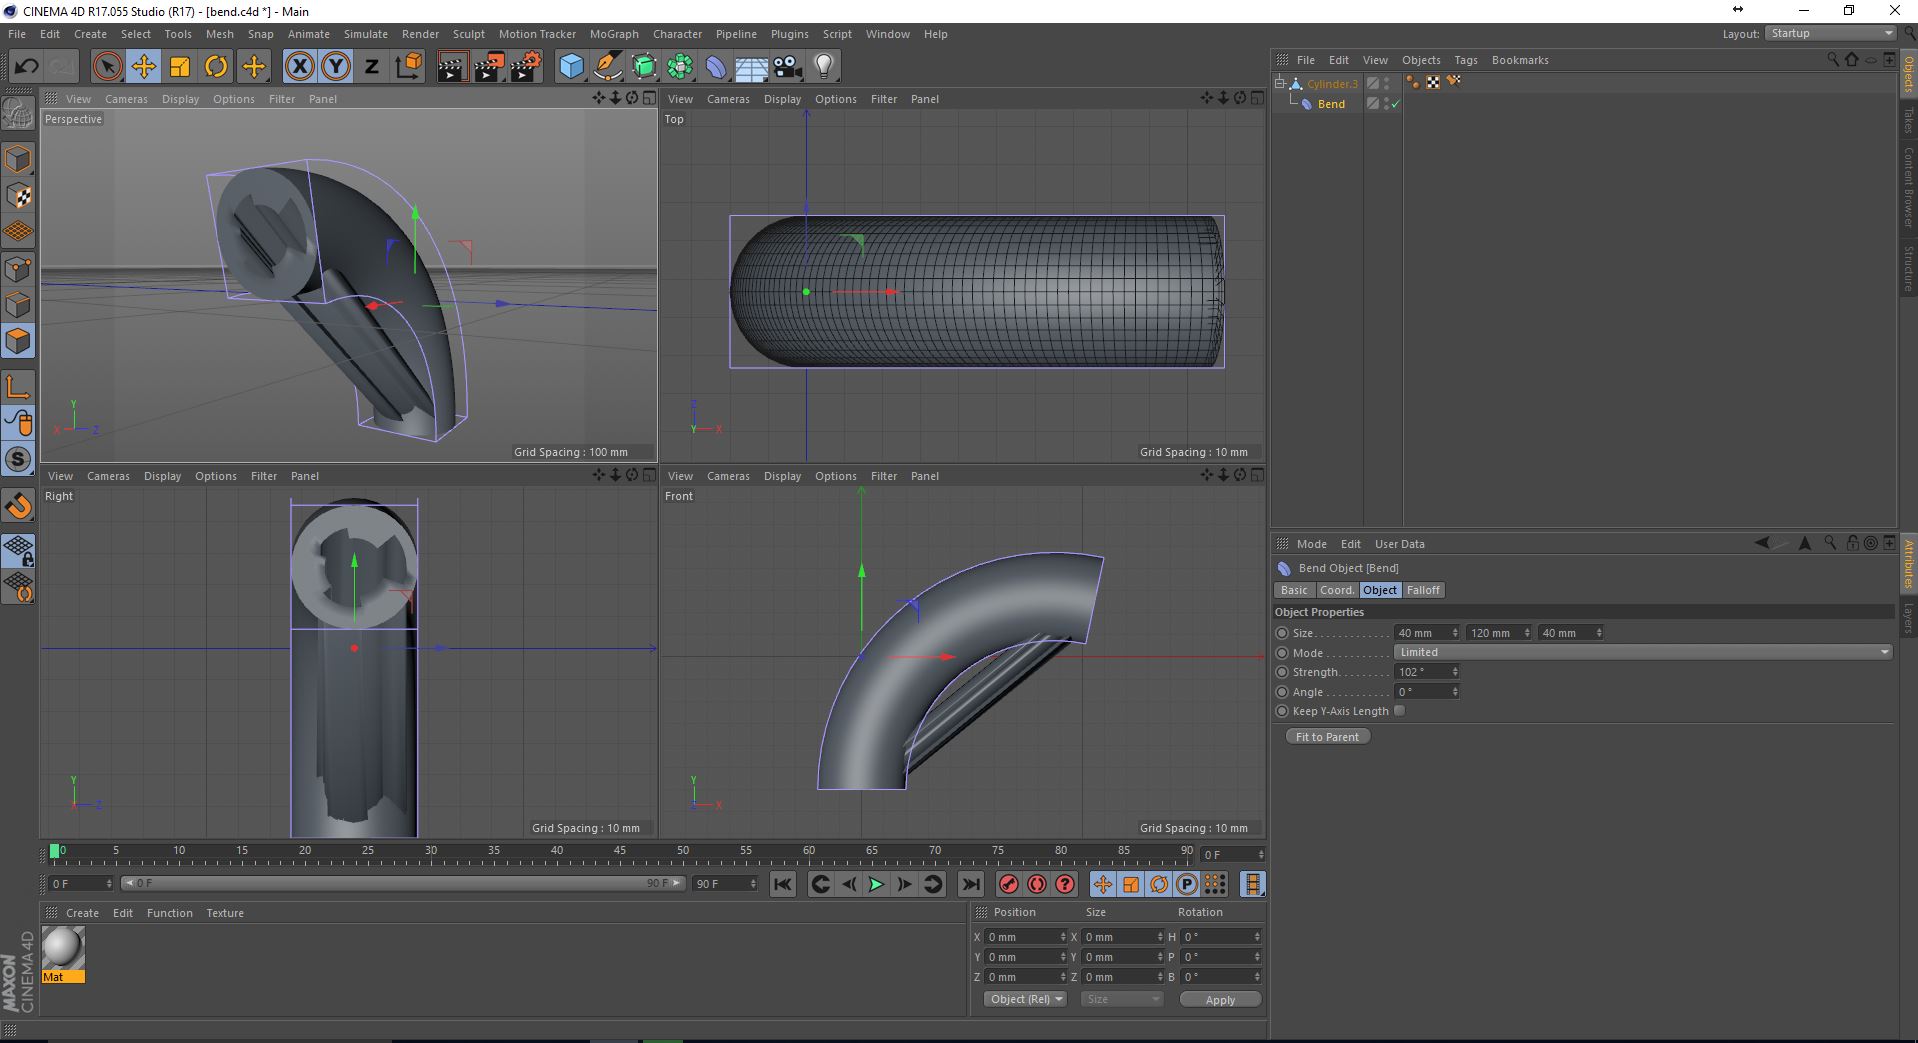Click the Coordinate System icon
Viewport: 1918px width, 1043px height.
coord(408,67)
